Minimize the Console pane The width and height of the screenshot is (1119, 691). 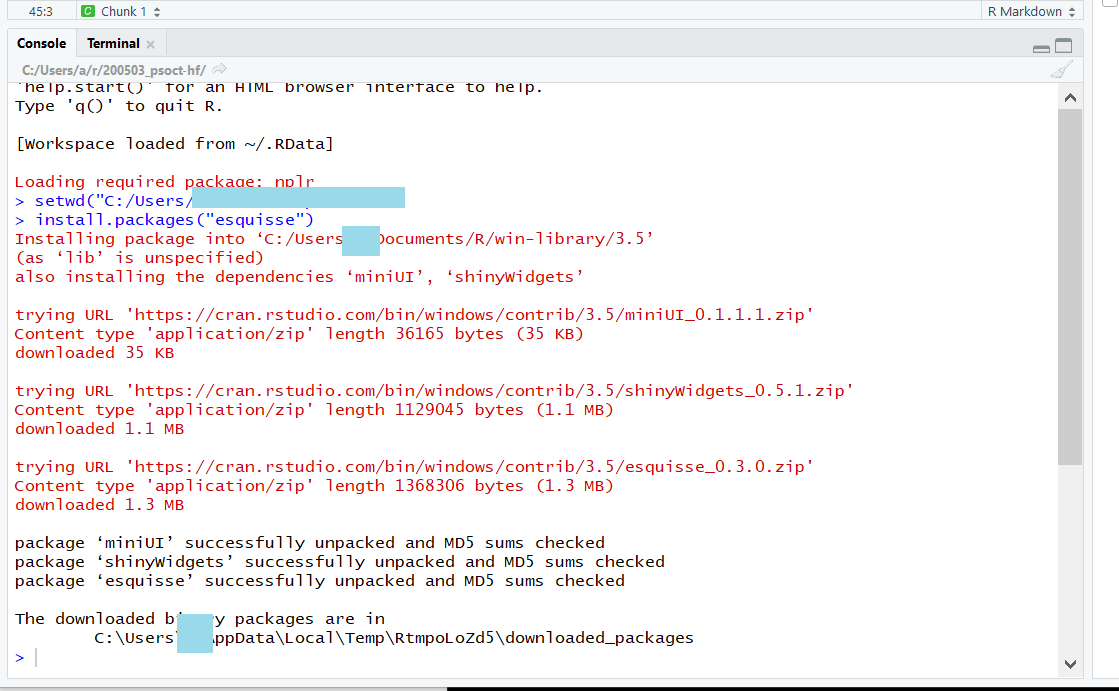click(x=1041, y=47)
